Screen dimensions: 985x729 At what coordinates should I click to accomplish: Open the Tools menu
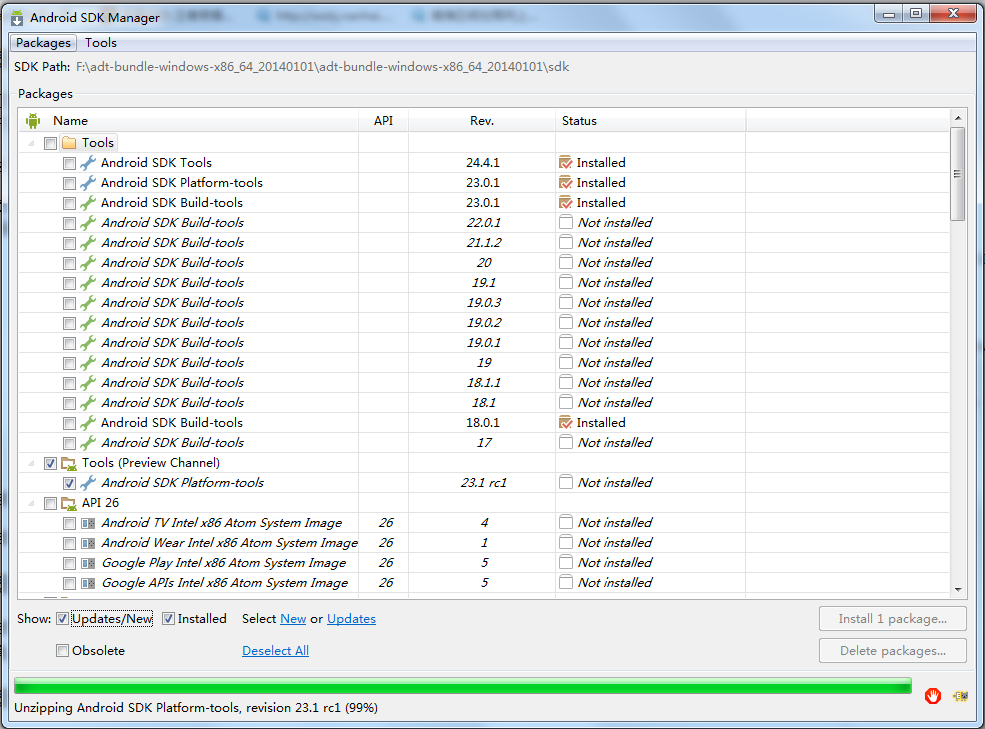101,43
